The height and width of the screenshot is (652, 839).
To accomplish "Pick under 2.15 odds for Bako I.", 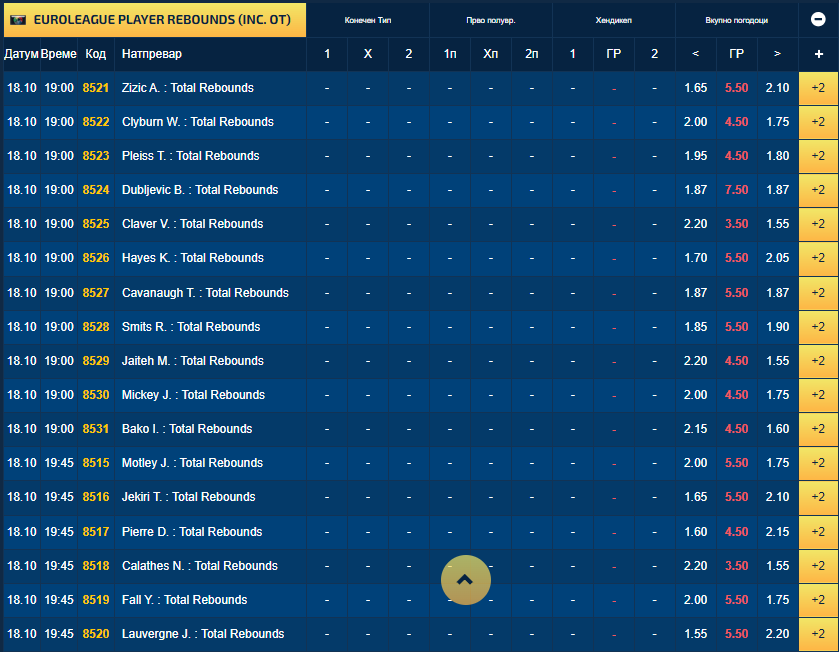I will pyautogui.click(x=696, y=429).
